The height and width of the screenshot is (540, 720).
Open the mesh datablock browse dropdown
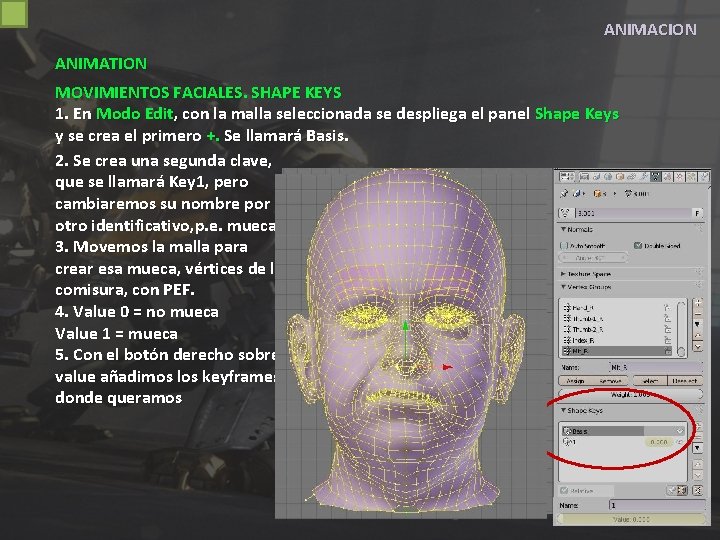[566, 213]
